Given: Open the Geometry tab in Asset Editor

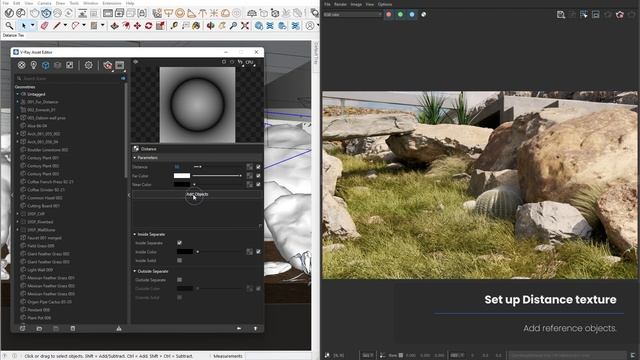Looking at the screenshot, I should pyautogui.click(x=45, y=65).
